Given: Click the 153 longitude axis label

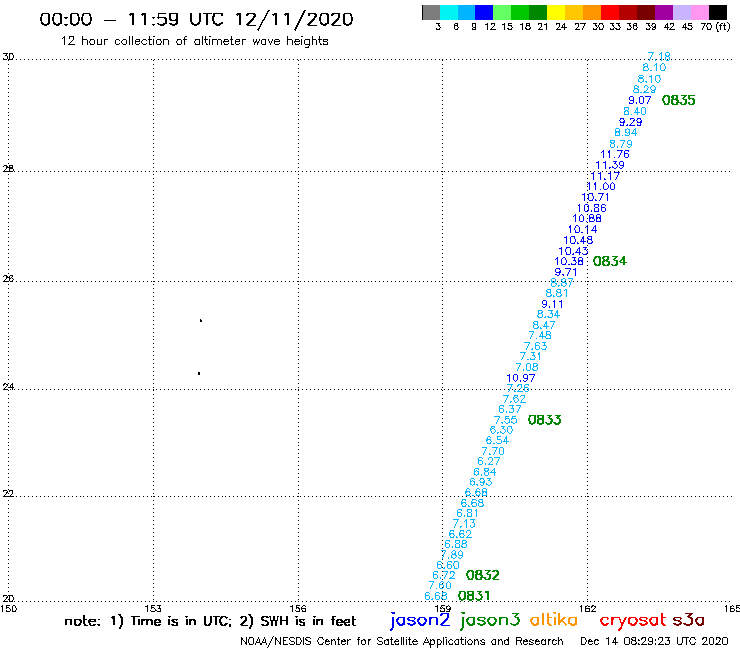Looking at the screenshot, I should pos(153,608).
